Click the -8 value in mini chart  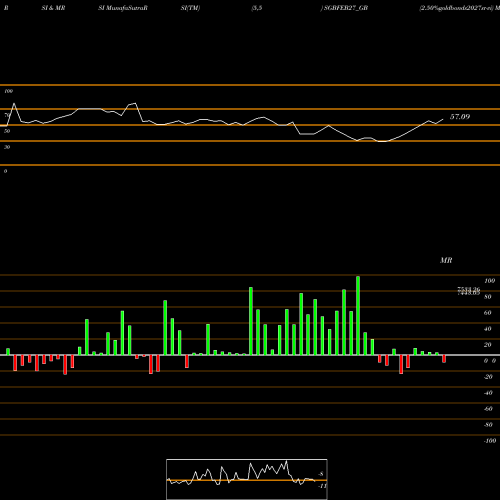[321, 474]
